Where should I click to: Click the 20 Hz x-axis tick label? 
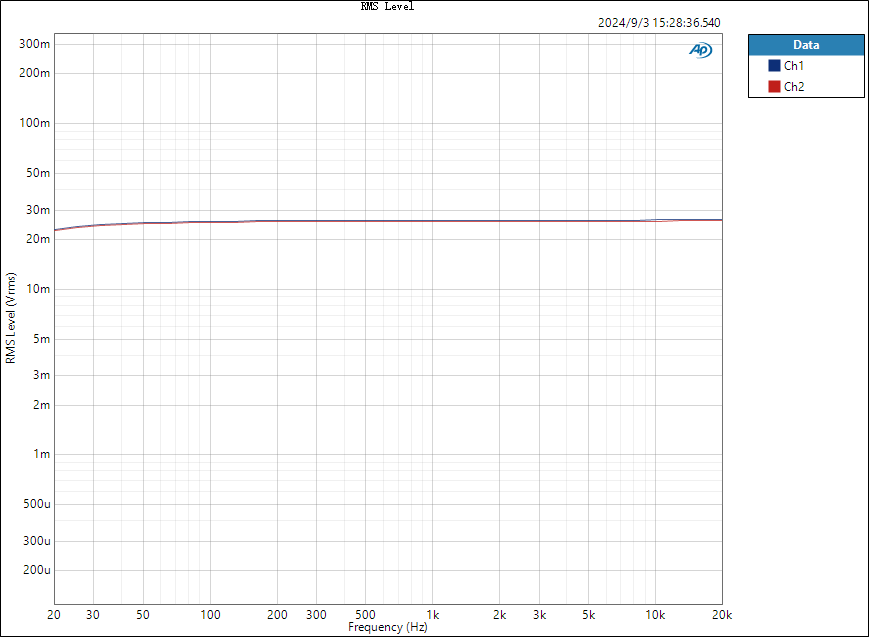[54, 615]
